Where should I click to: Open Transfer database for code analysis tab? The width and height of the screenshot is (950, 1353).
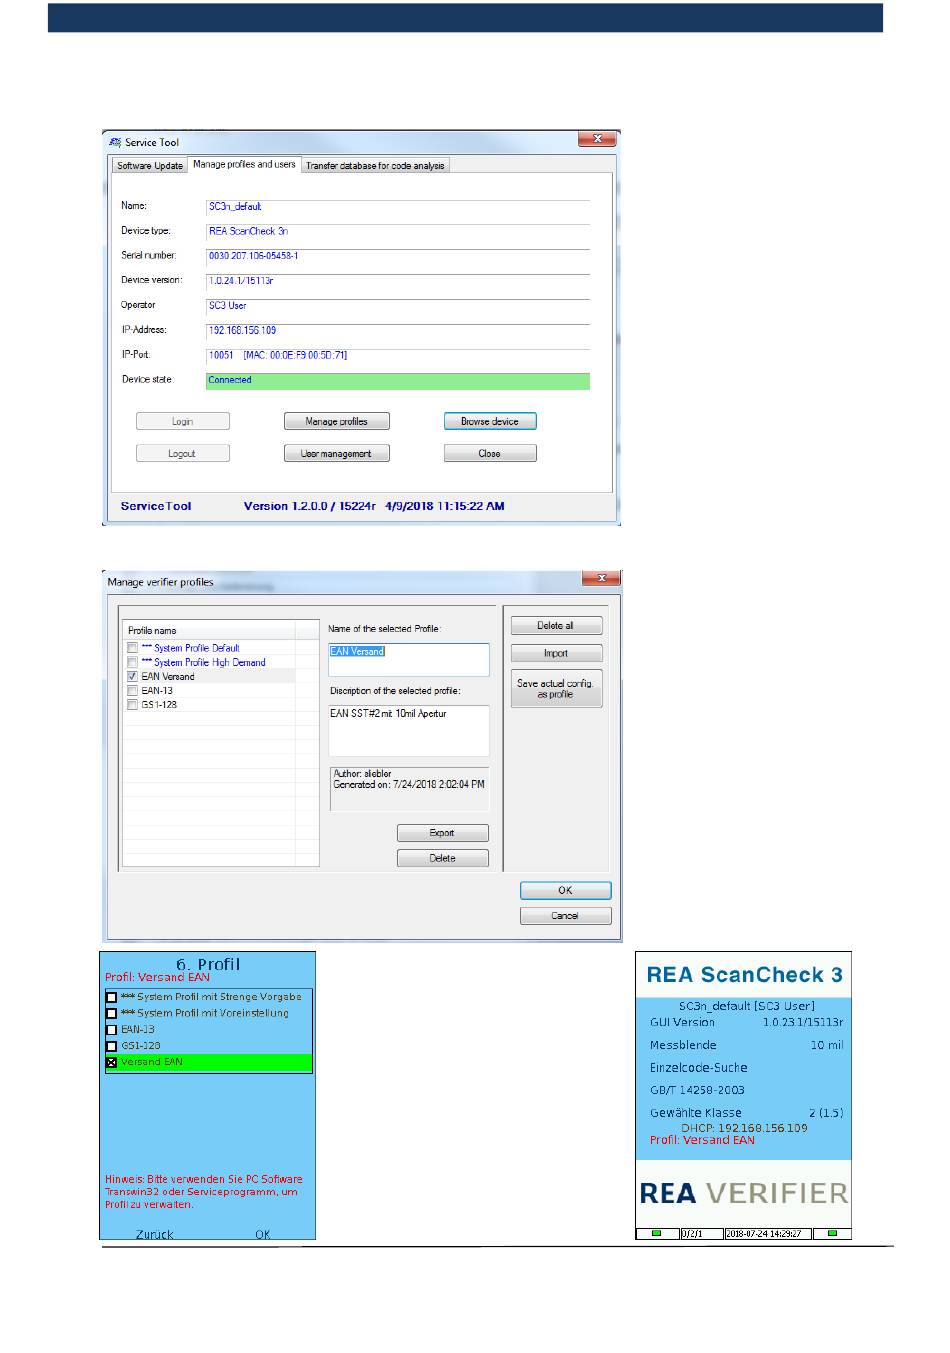click(375, 166)
